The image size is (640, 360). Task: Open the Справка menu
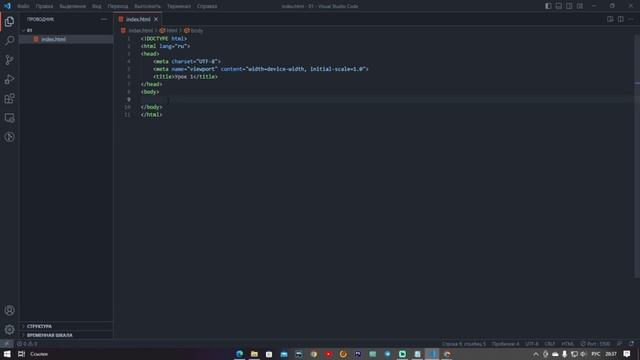click(207, 6)
